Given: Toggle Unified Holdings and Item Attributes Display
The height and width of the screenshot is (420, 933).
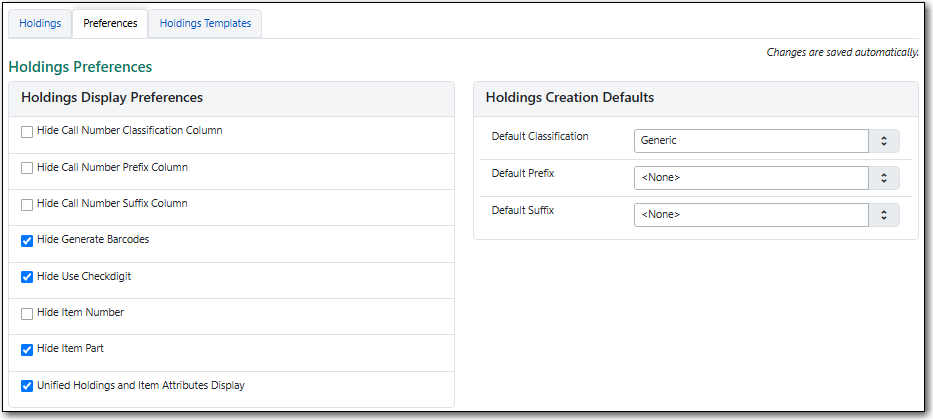Looking at the screenshot, I should click(27, 386).
